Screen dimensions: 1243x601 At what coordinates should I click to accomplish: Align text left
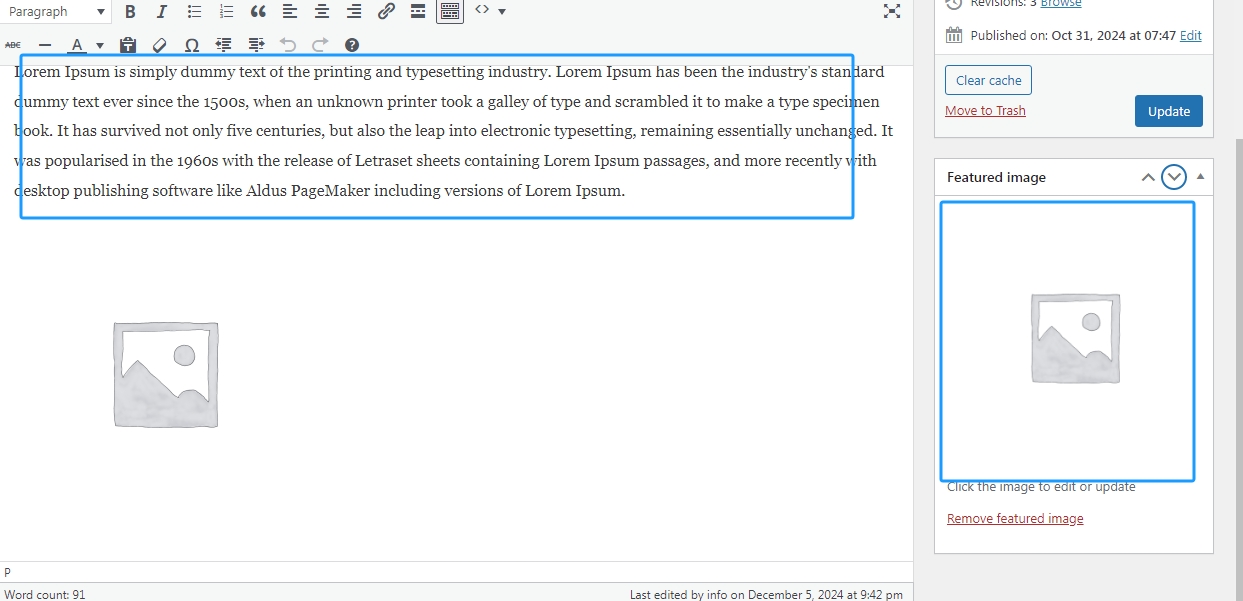point(290,12)
